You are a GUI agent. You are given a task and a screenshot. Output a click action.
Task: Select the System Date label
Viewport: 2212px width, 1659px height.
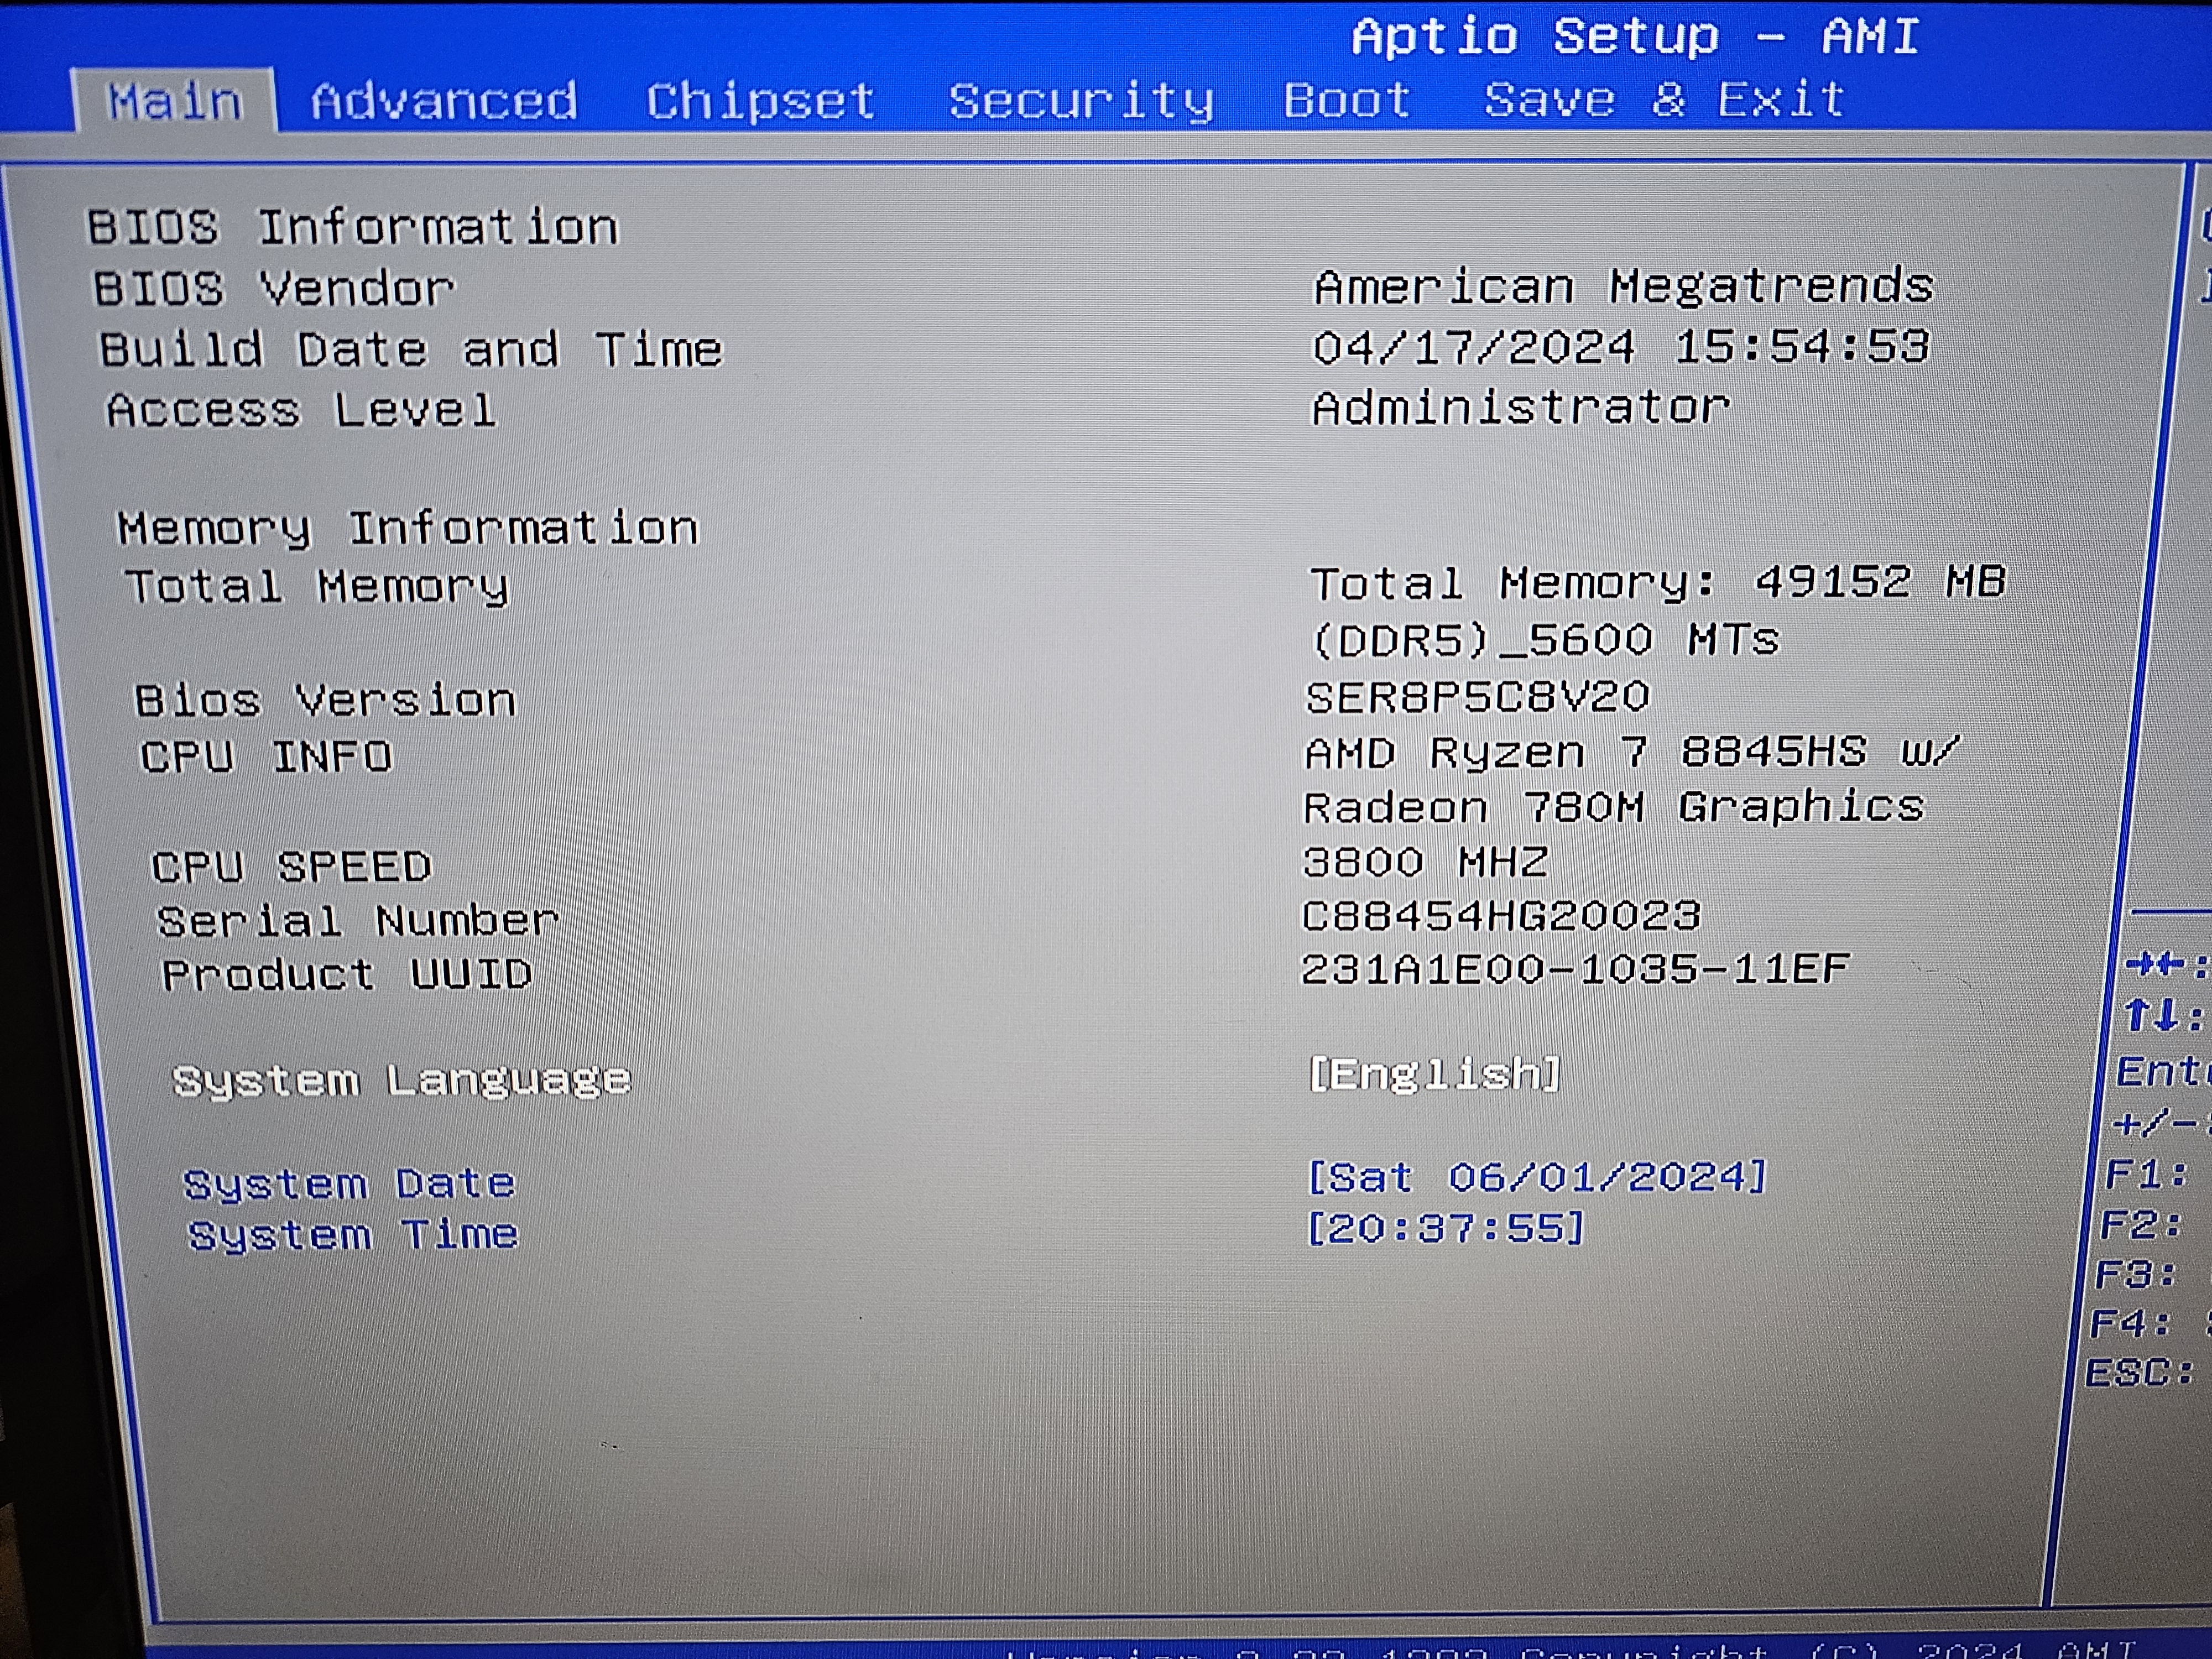[349, 1184]
